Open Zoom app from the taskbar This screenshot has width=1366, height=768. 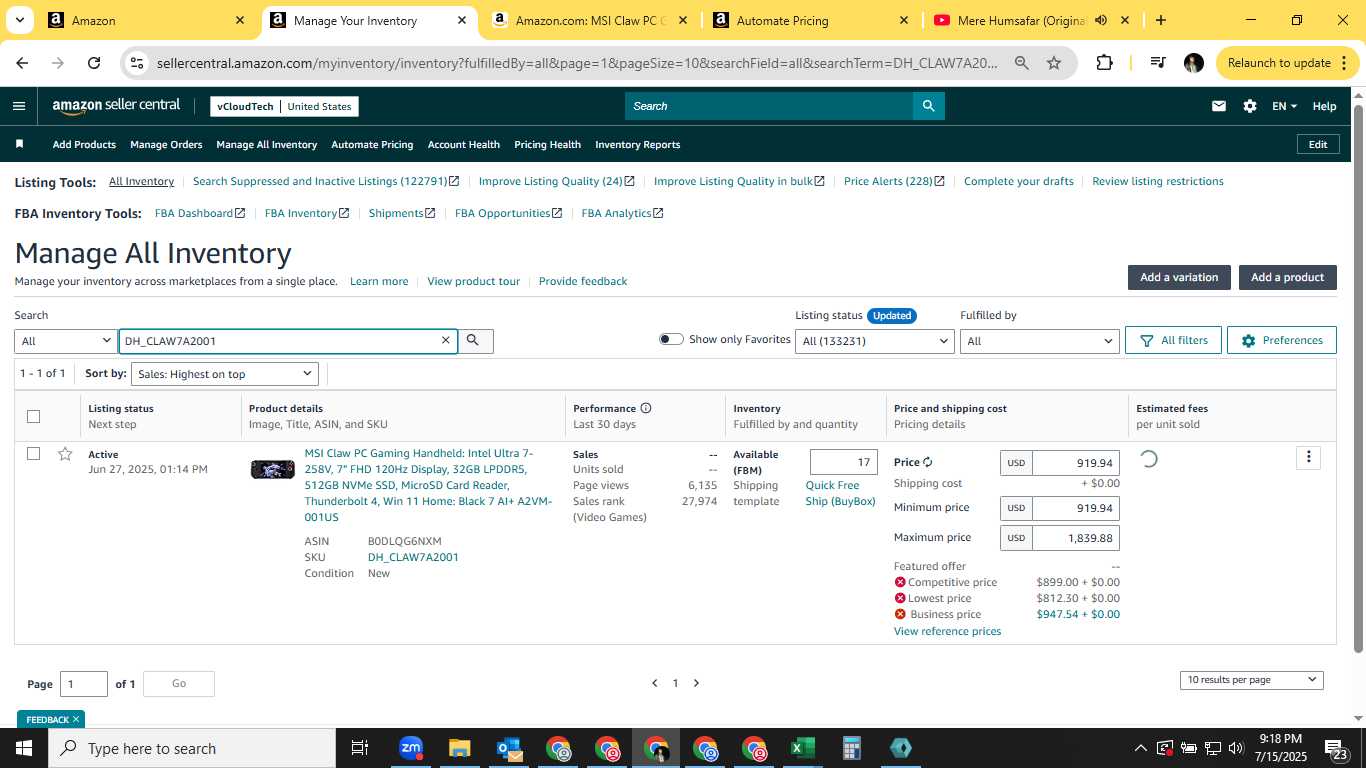(410, 748)
